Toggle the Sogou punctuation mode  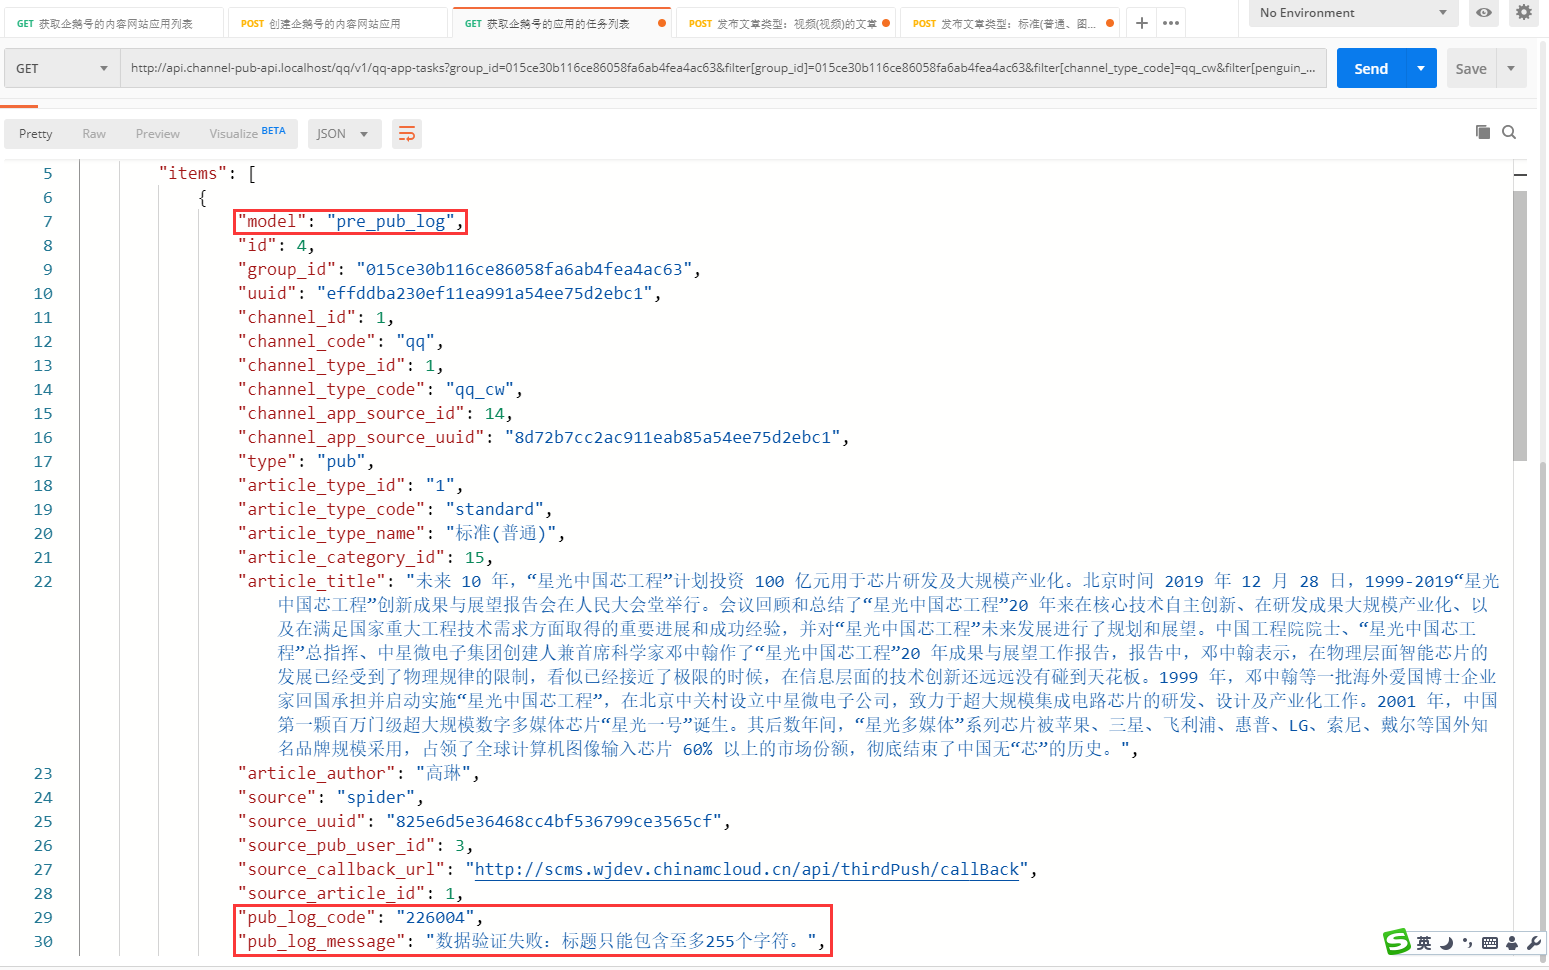point(1467,943)
